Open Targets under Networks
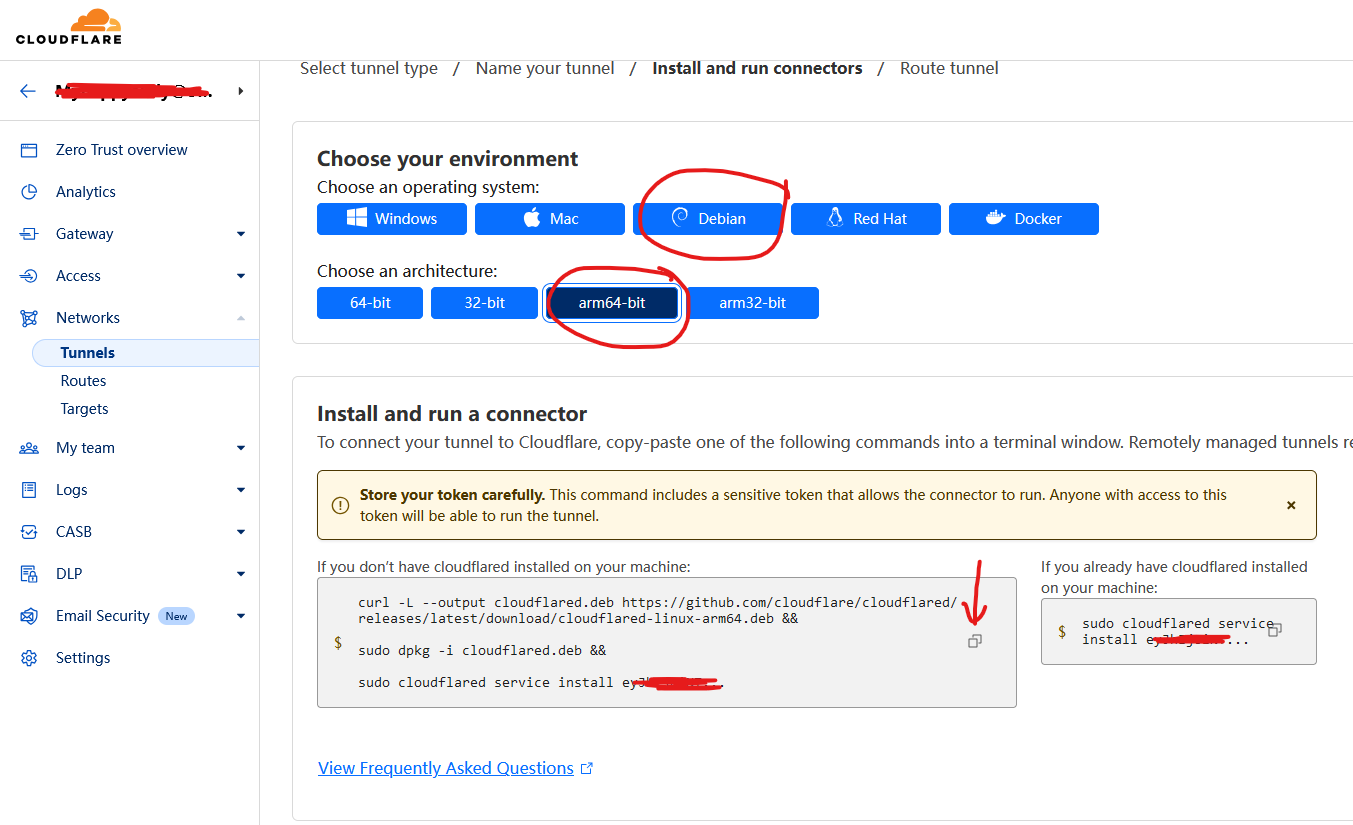The image size is (1353, 825). coord(84,409)
